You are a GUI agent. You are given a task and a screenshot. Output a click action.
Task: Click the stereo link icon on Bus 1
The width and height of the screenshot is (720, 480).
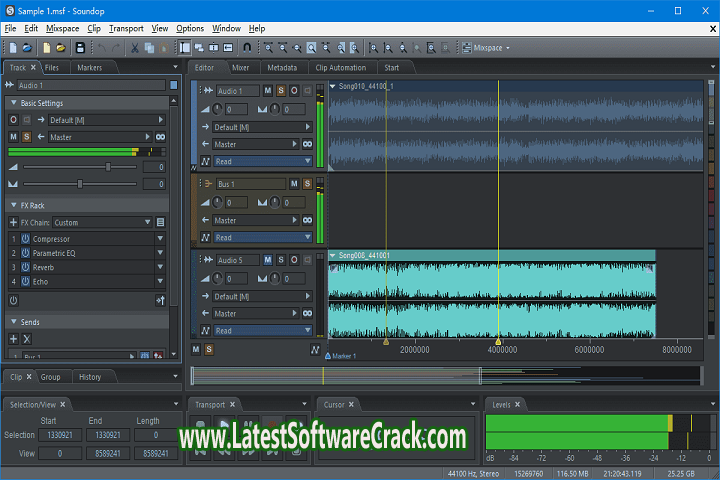coord(307,220)
